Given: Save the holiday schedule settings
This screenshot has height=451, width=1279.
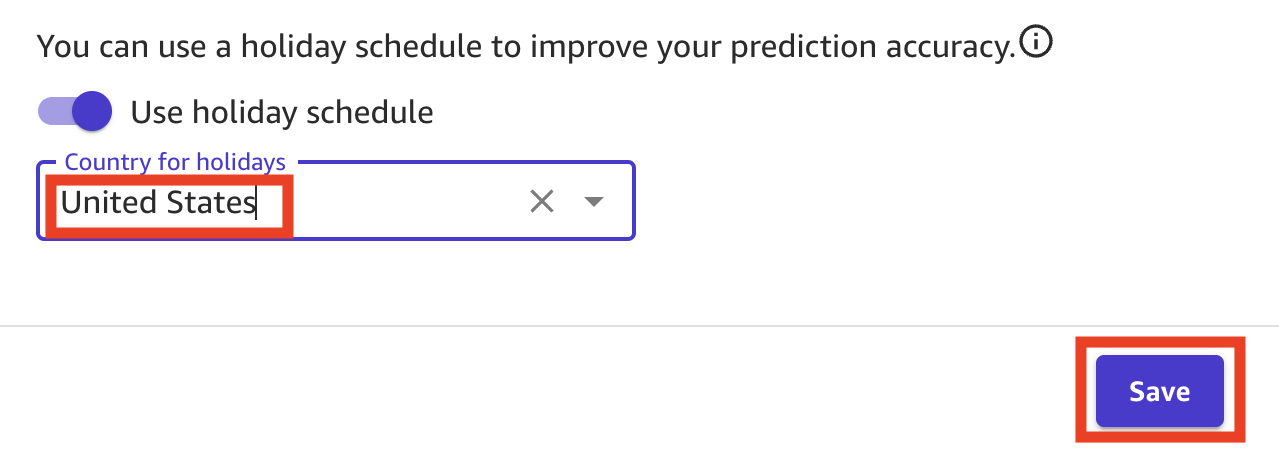Looking at the screenshot, I should click(1159, 391).
